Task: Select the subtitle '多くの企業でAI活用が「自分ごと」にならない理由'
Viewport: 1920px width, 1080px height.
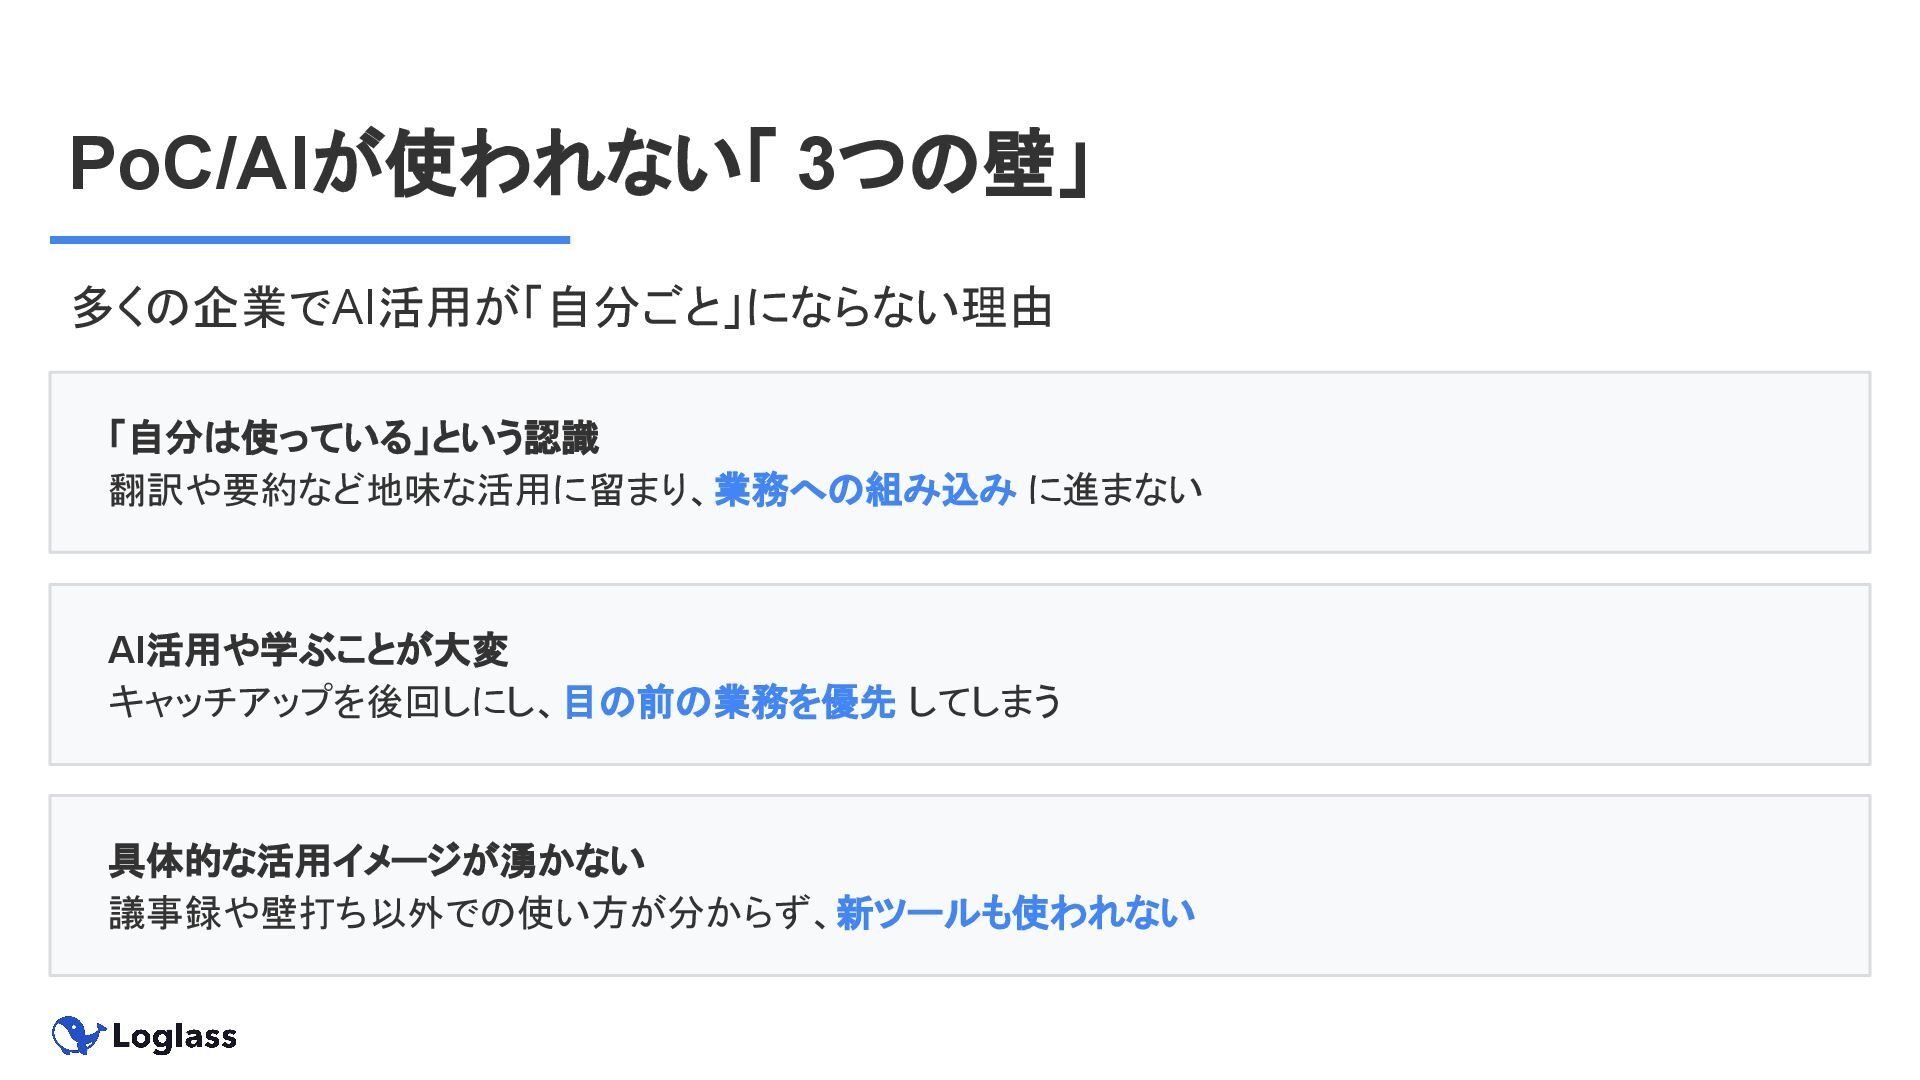Action: (x=562, y=307)
